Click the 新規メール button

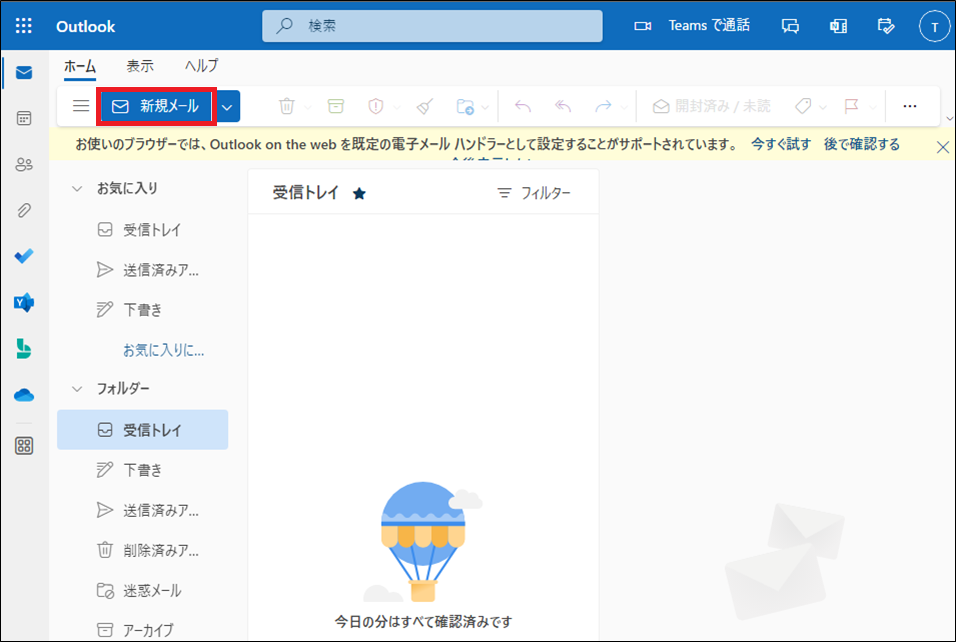pos(156,107)
